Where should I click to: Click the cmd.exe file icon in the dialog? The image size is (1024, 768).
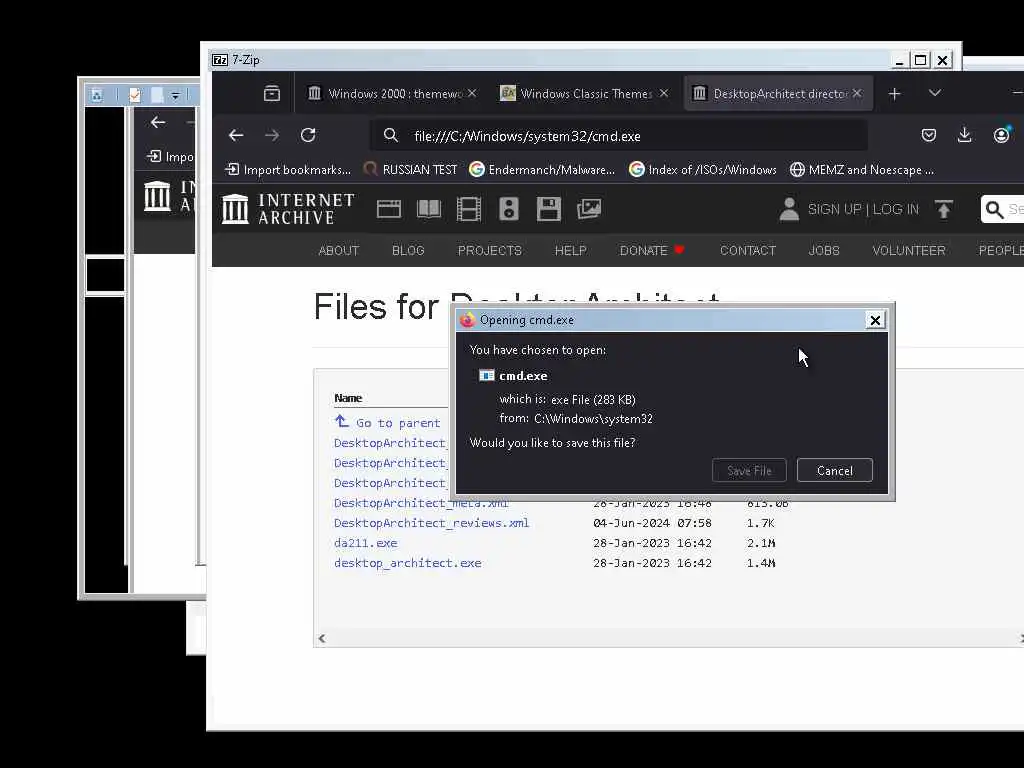[487, 376]
